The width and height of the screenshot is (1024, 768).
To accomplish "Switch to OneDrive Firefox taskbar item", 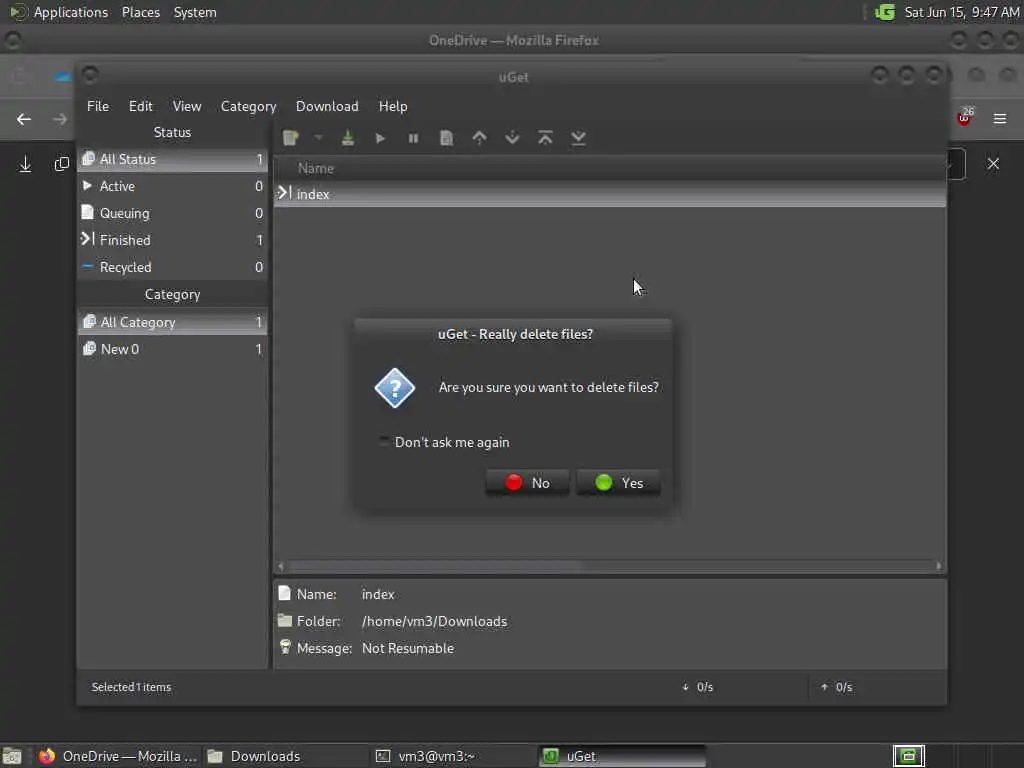I will coord(118,756).
